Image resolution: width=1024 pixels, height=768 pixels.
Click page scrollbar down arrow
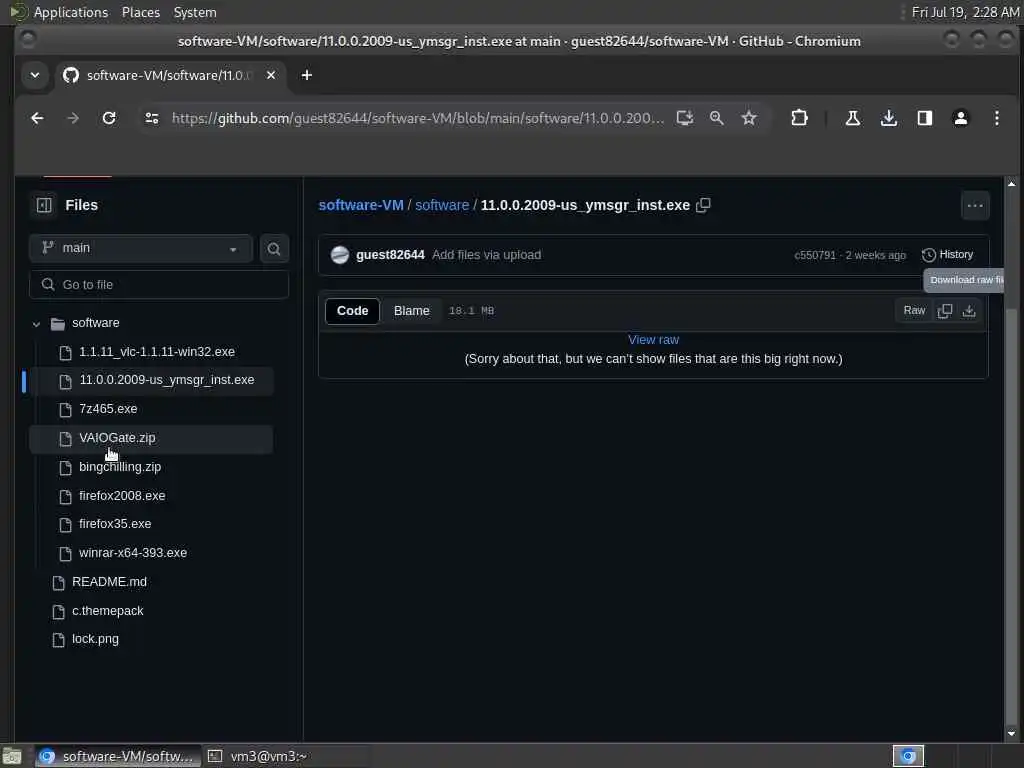point(1011,733)
